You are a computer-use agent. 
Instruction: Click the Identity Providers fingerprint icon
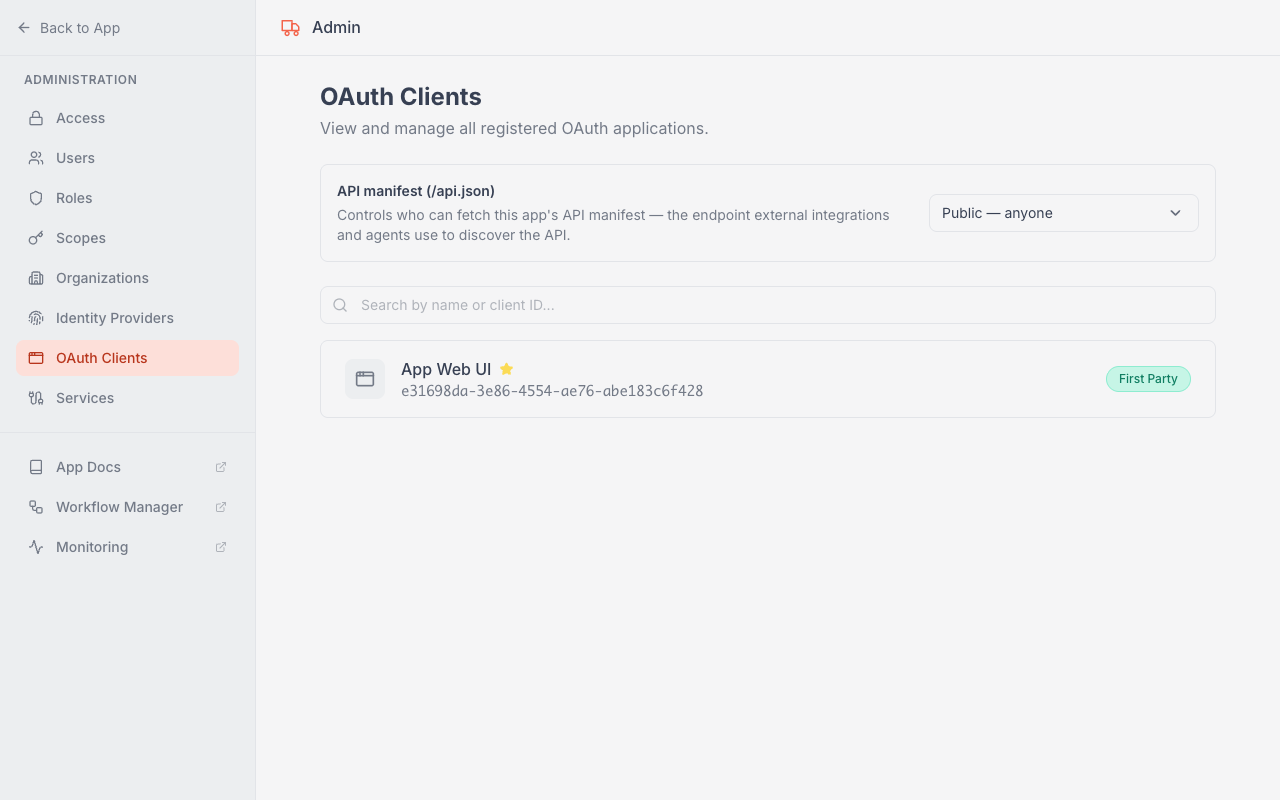(x=36, y=318)
